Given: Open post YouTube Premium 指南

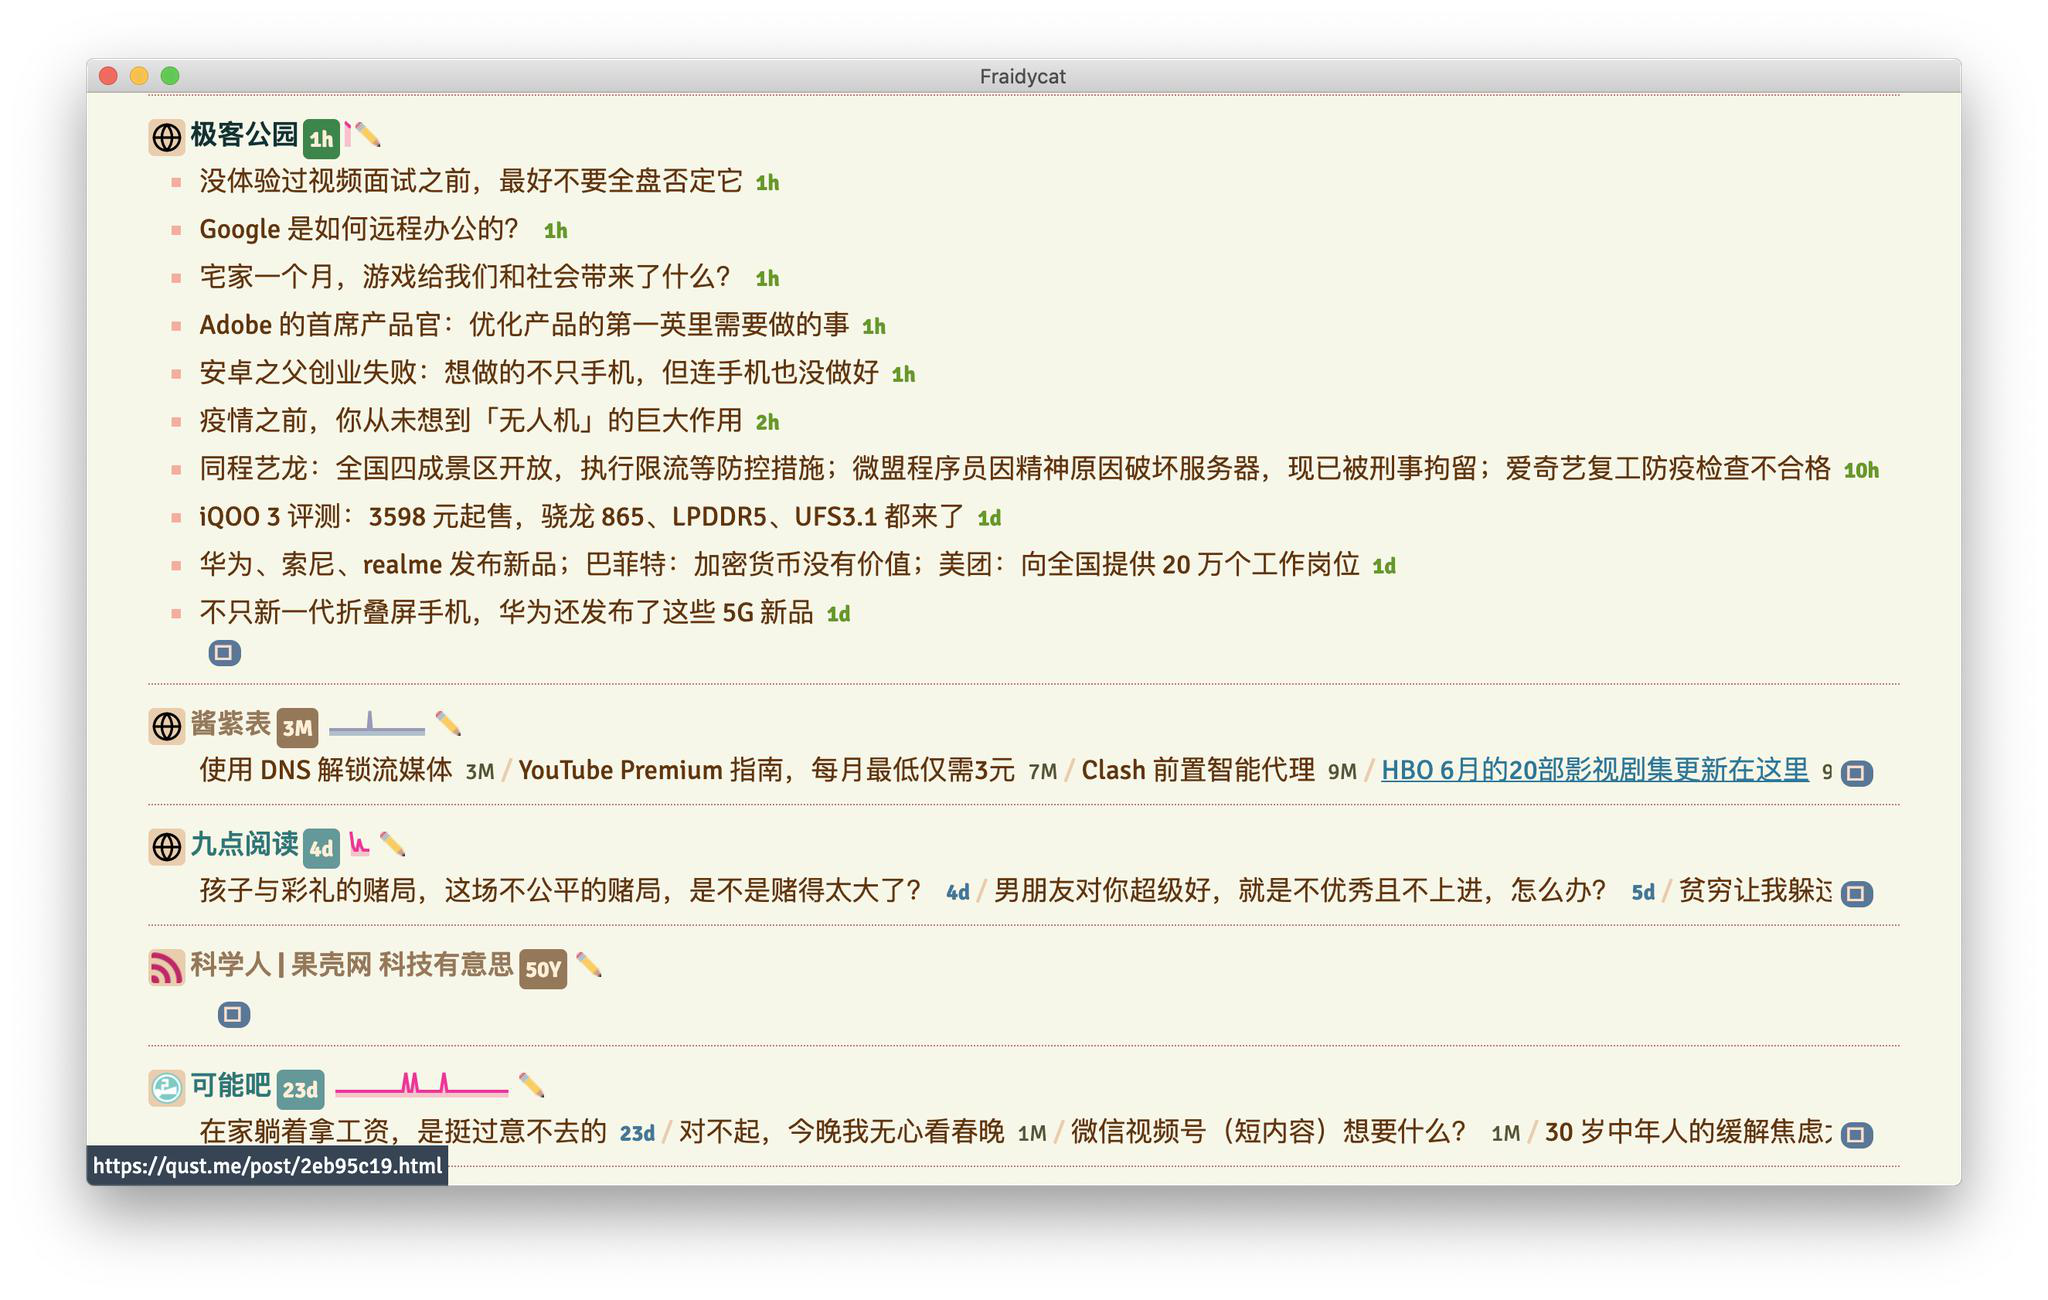Looking at the screenshot, I should (766, 770).
